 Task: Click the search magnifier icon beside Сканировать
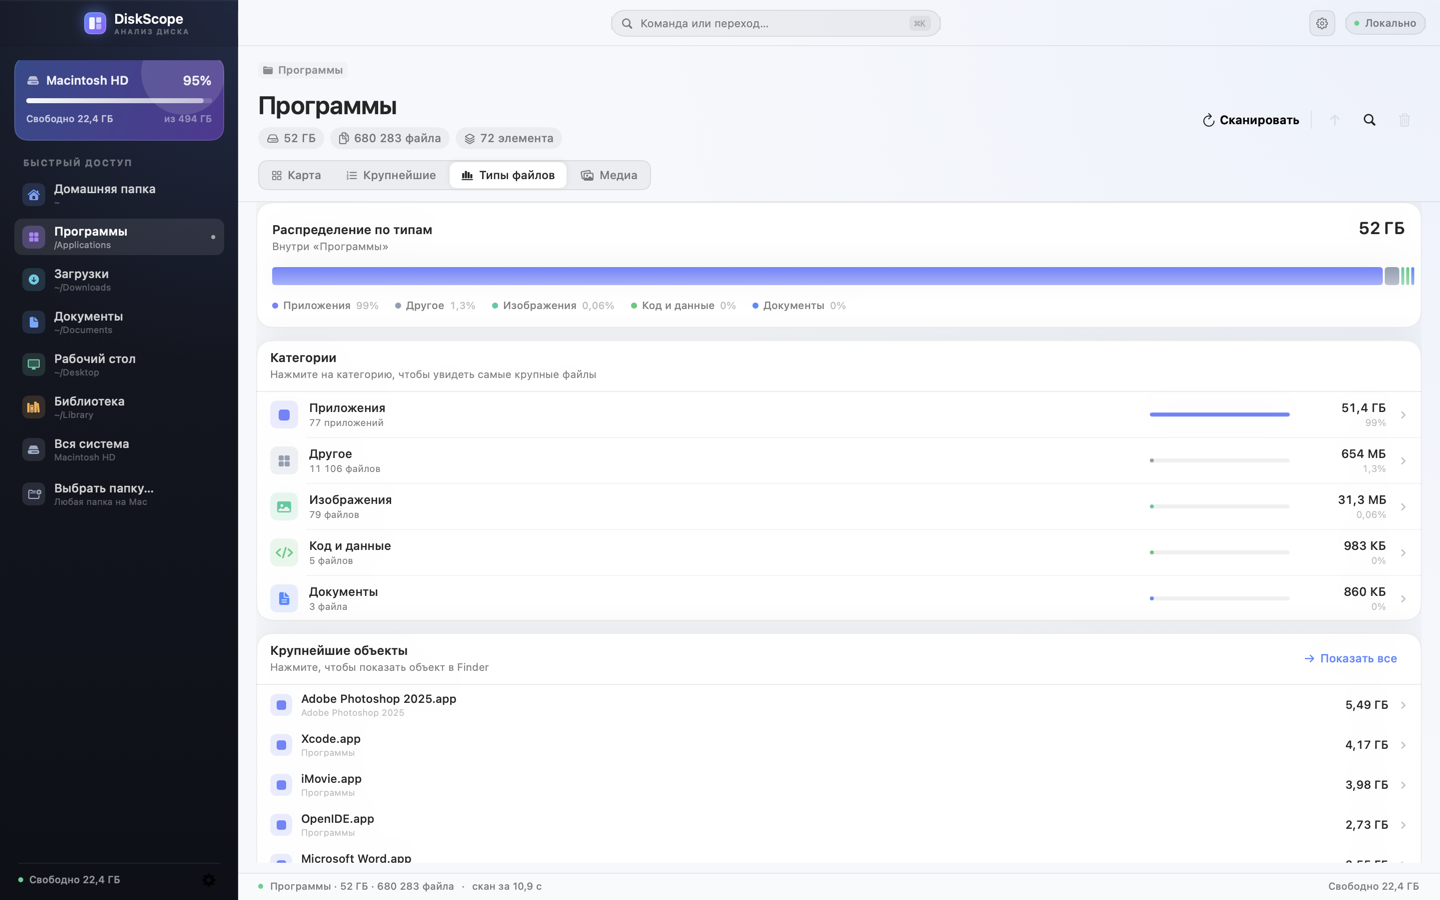pos(1370,120)
